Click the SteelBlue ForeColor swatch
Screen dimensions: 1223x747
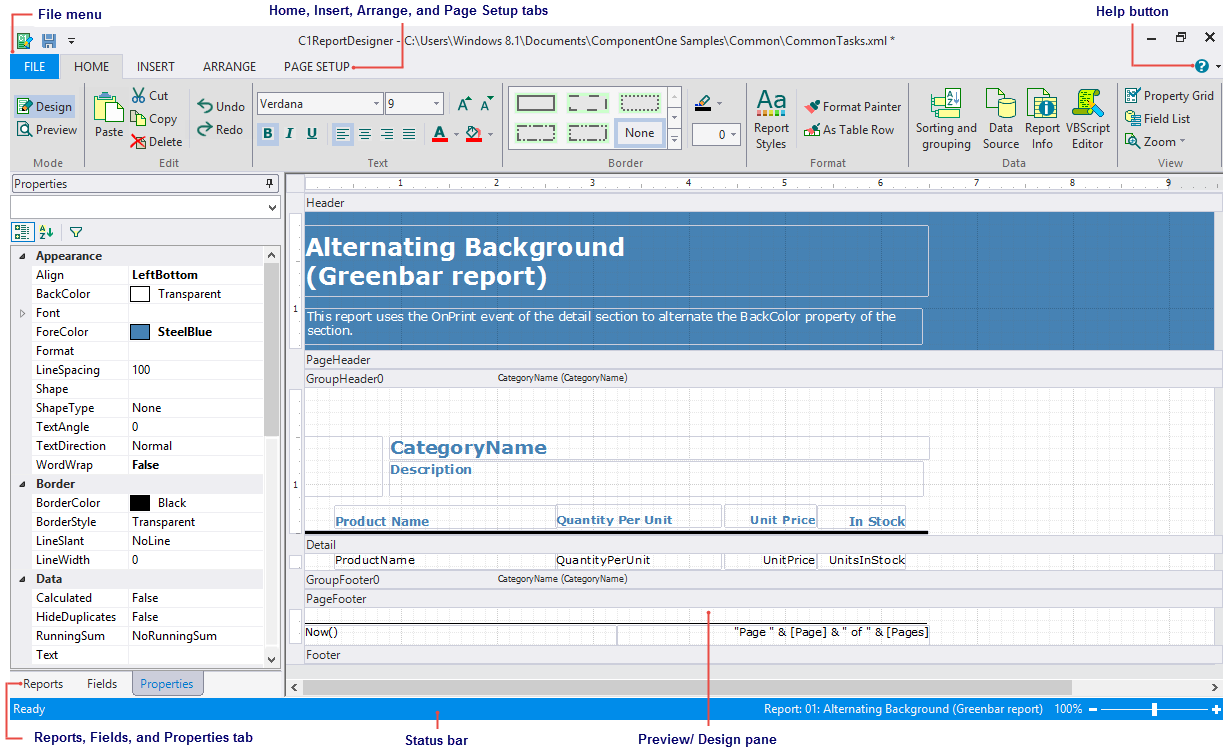(x=140, y=332)
